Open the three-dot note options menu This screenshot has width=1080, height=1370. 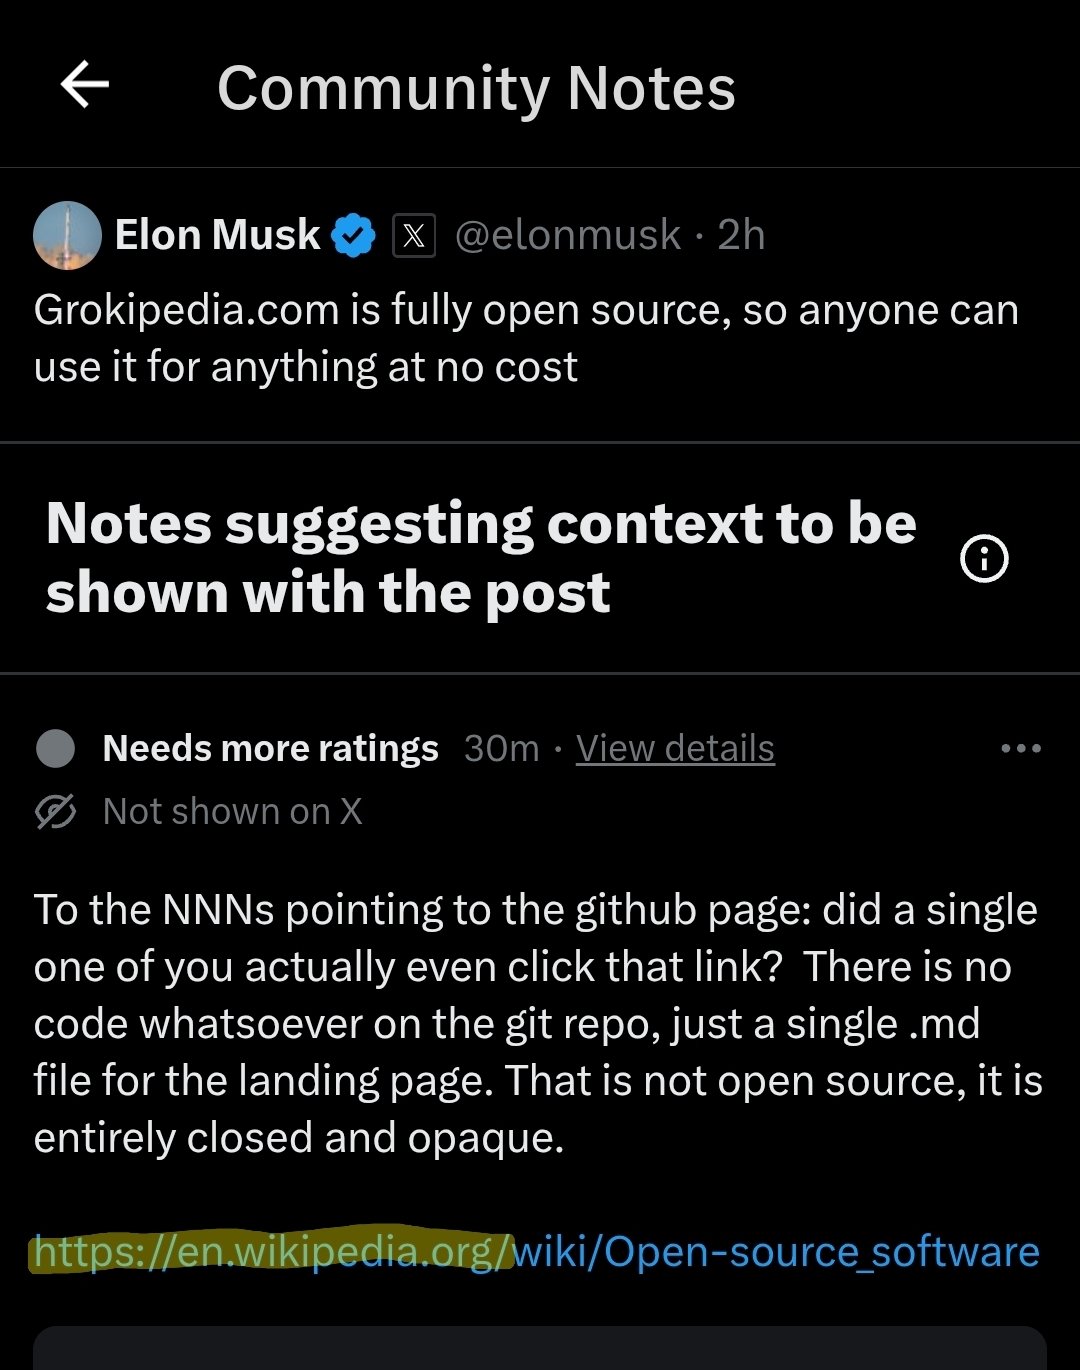[1021, 748]
